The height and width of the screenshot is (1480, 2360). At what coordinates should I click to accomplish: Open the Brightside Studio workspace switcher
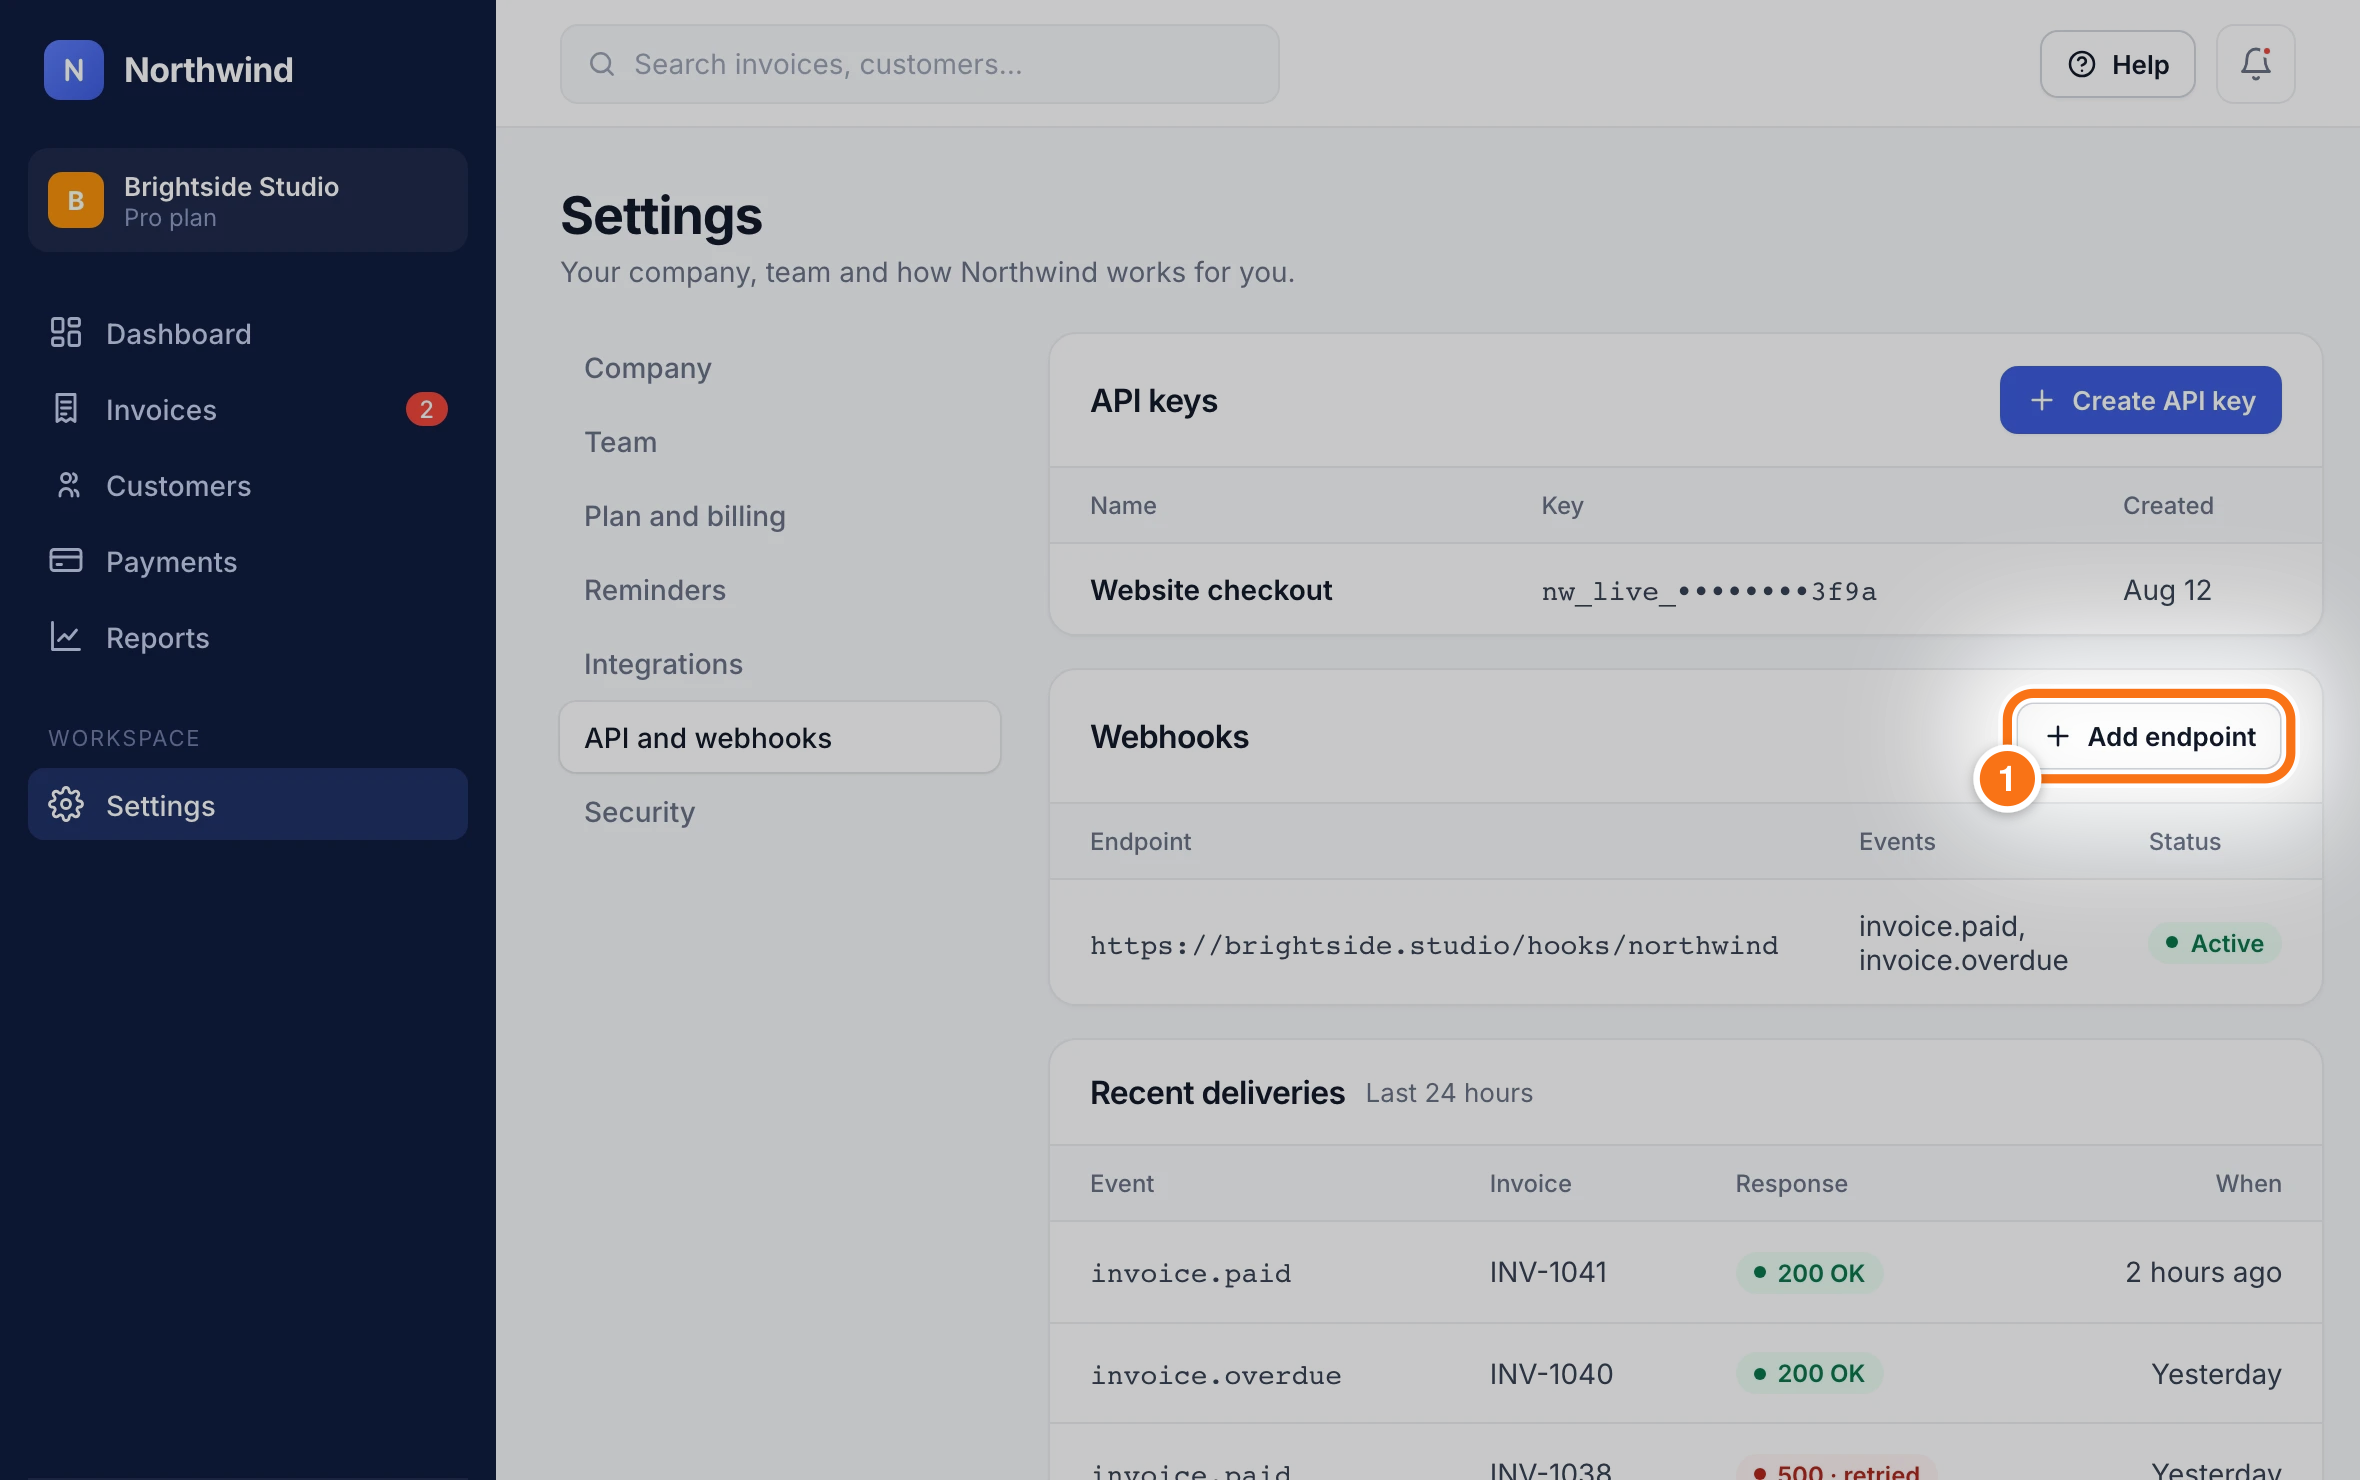[x=248, y=200]
